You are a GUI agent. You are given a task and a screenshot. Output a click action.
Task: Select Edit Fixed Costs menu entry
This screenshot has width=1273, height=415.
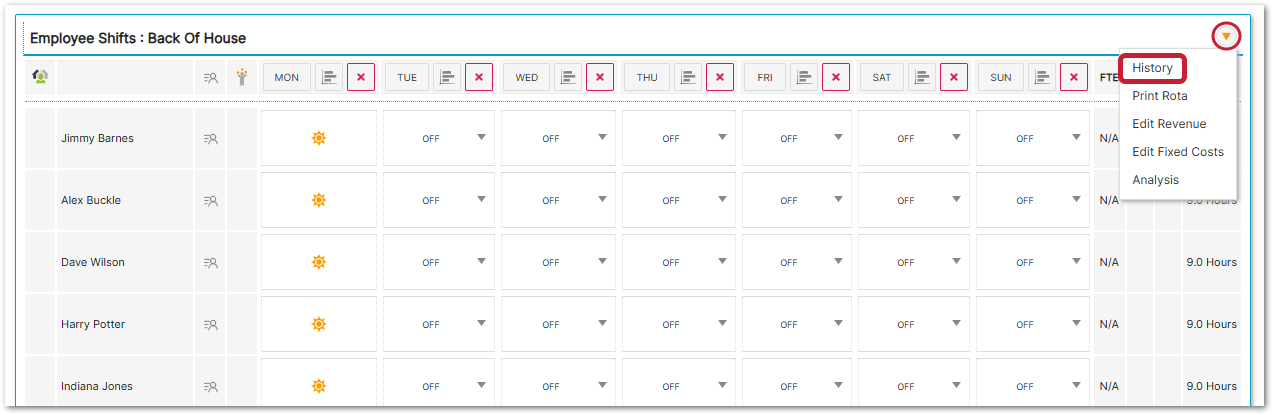(1177, 152)
